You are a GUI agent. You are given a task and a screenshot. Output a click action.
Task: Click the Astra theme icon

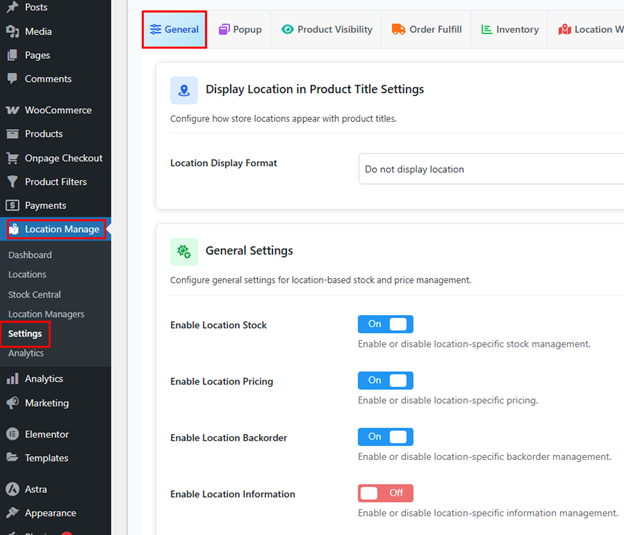pos(13,489)
